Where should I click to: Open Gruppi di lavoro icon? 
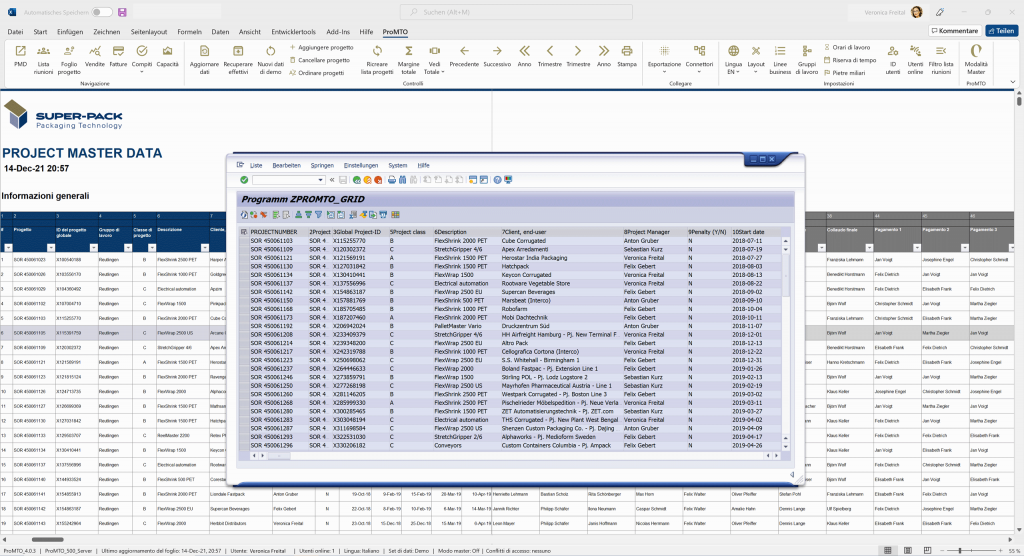[807, 51]
